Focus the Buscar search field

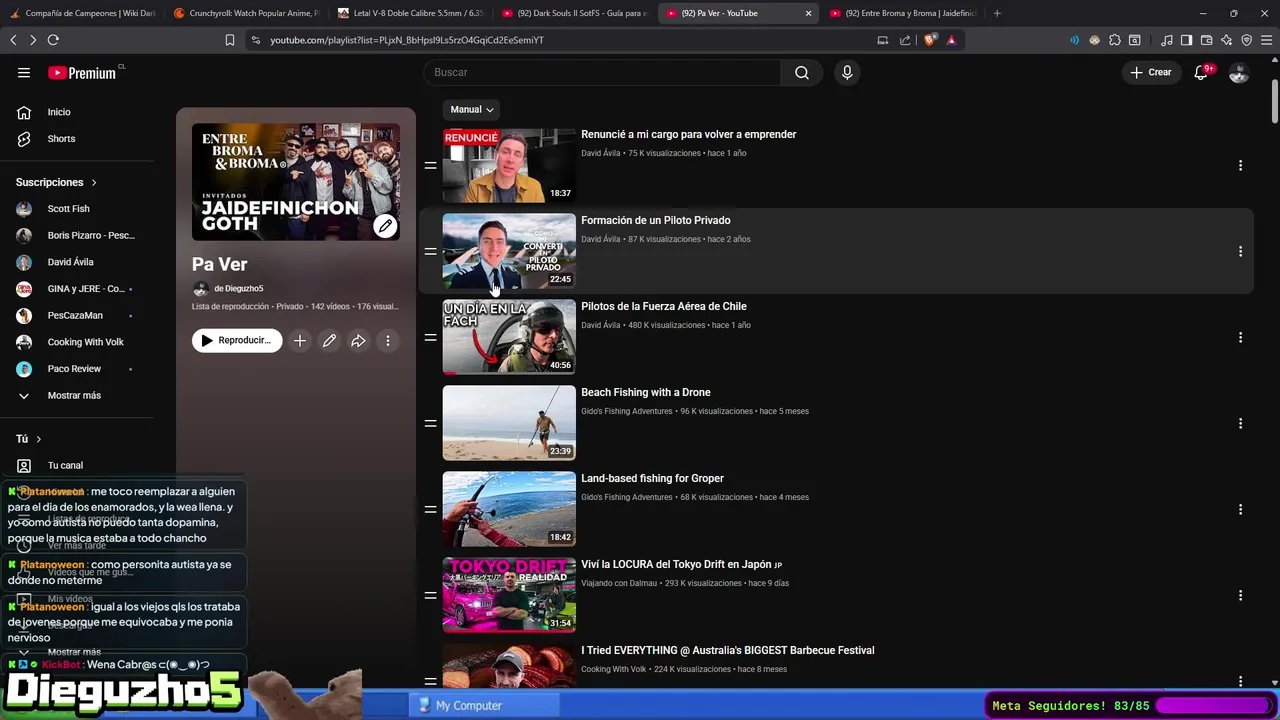point(602,72)
